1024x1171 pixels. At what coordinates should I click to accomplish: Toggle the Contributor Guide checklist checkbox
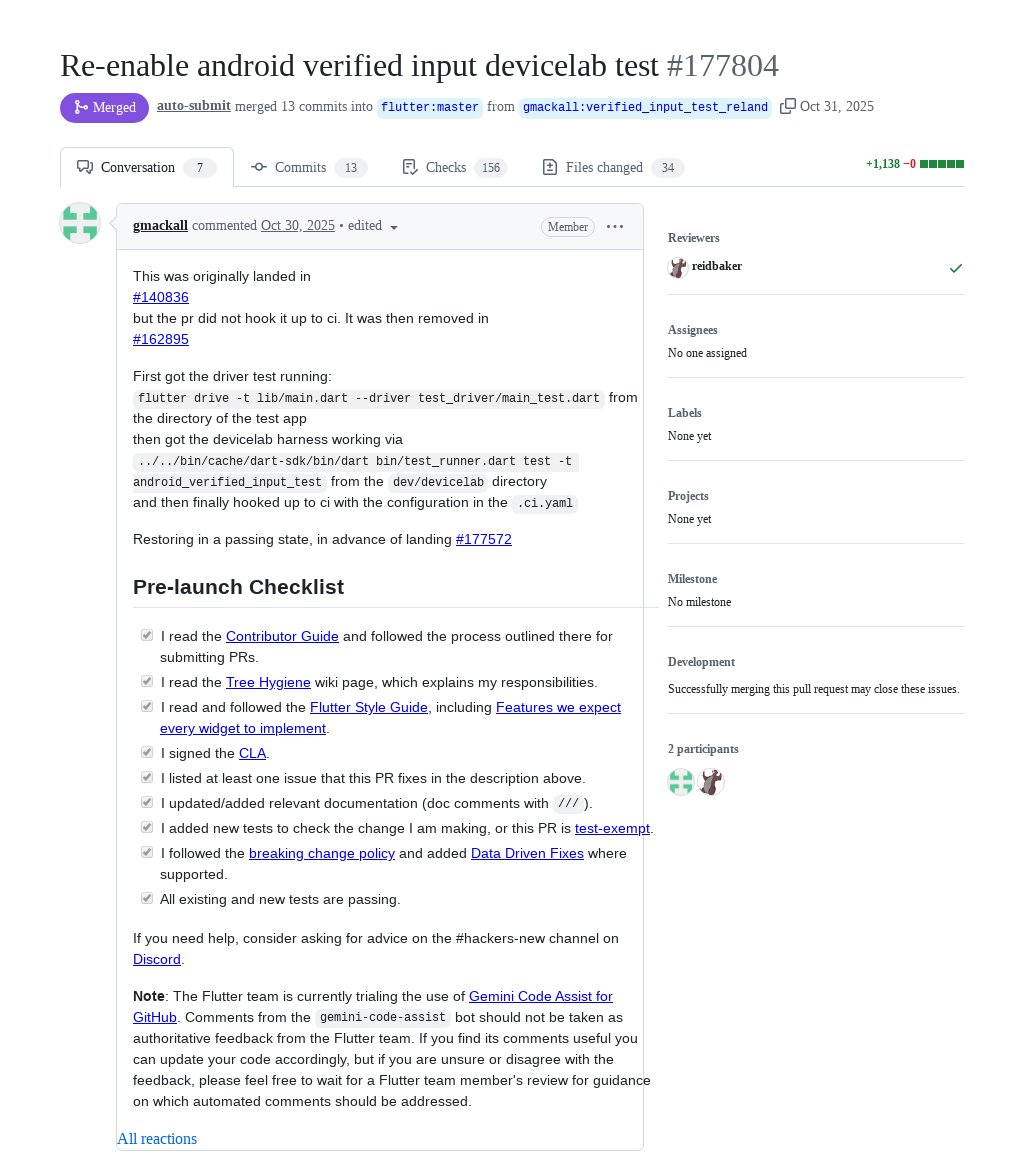147,636
